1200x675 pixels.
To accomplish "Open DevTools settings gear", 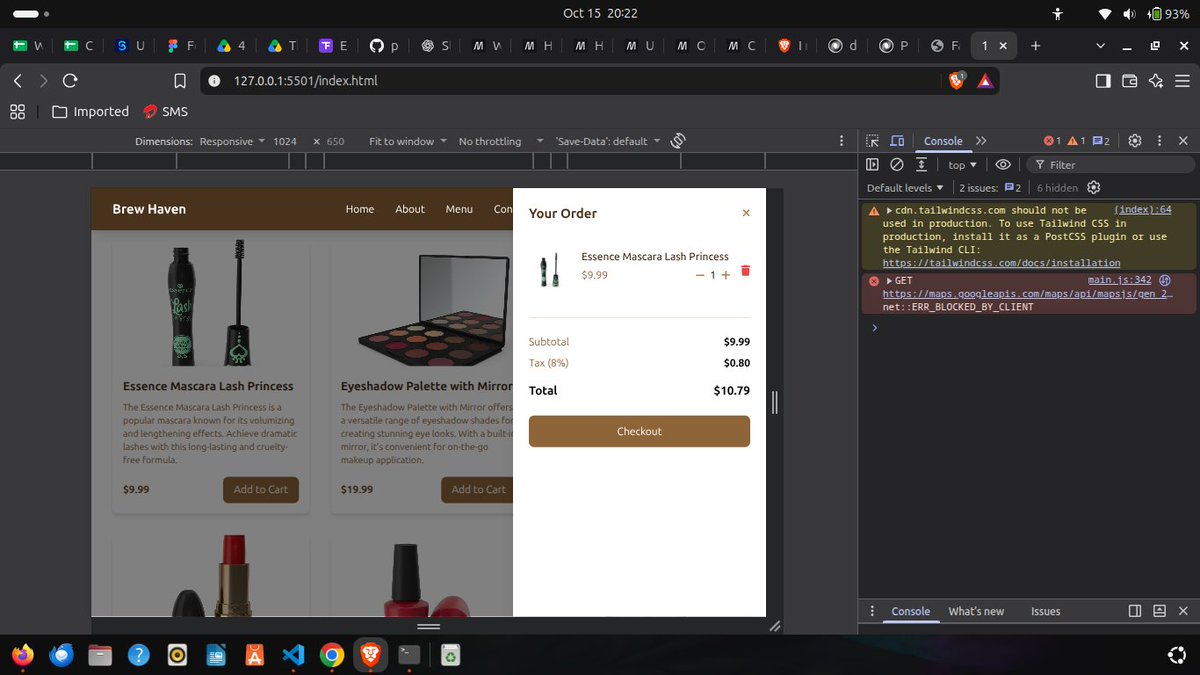I will (x=1135, y=141).
